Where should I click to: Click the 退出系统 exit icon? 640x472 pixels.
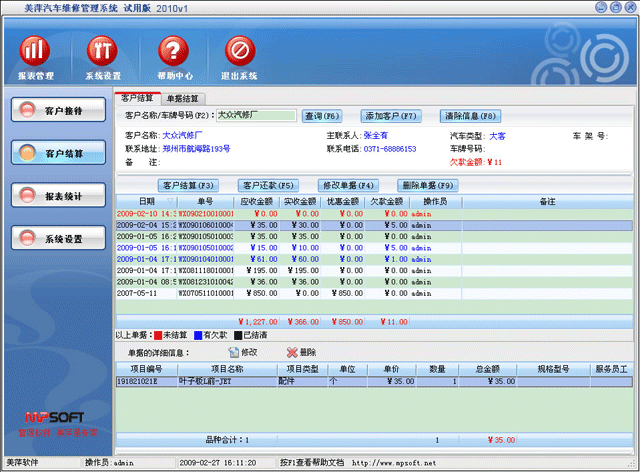tap(240, 50)
